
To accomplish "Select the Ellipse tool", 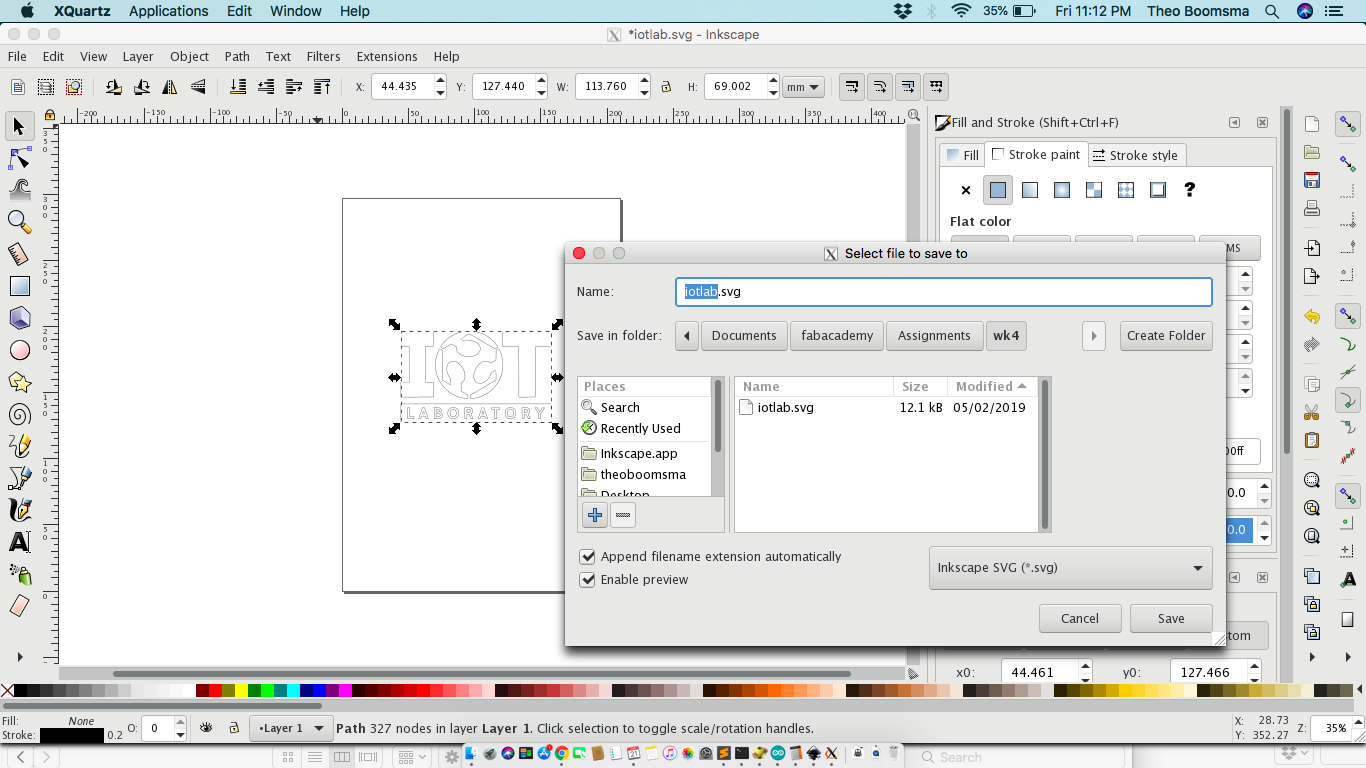I will 20,351.
